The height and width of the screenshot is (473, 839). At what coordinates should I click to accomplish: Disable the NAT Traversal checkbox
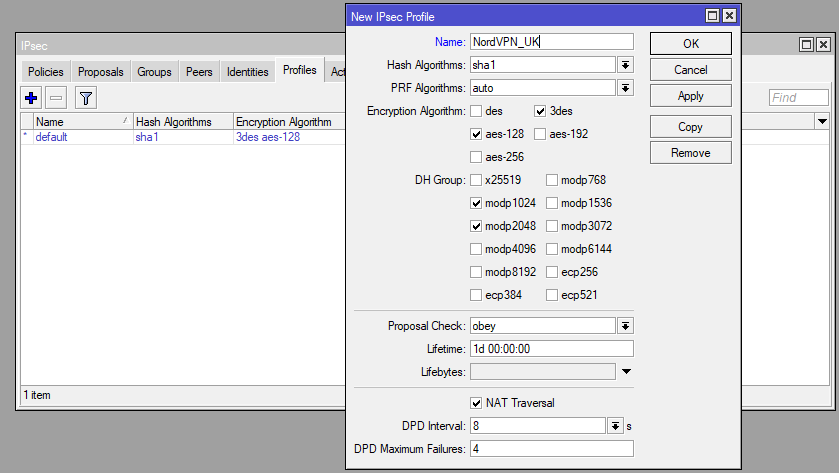tap(476, 403)
